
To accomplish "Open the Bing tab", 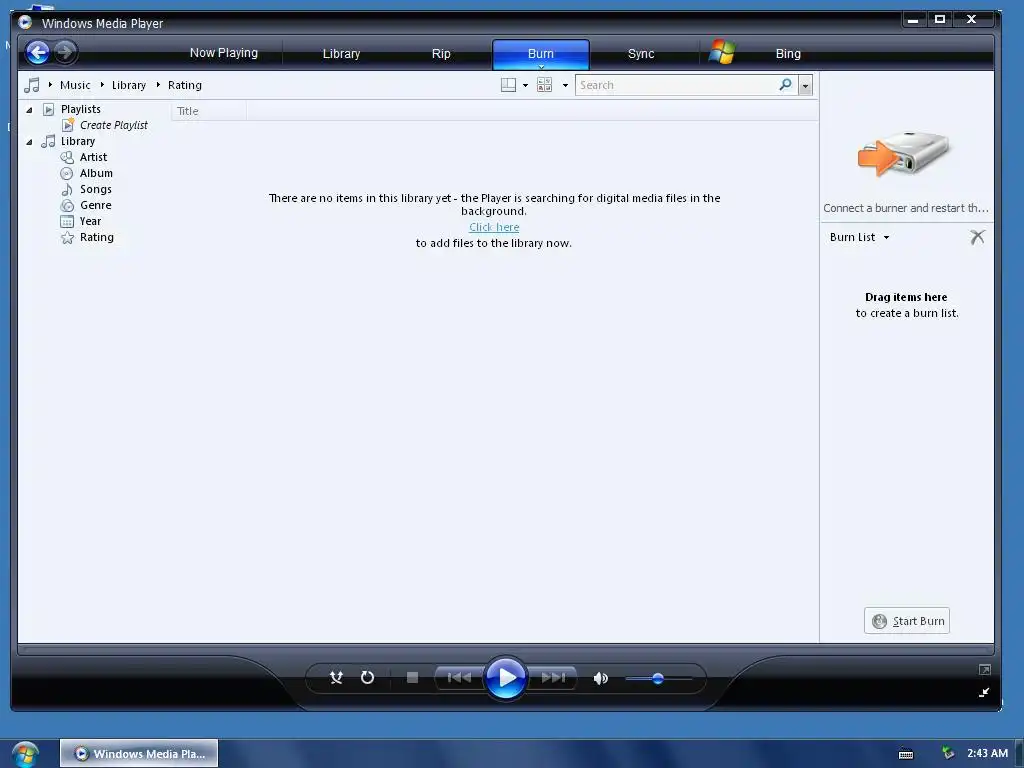I will coord(788,54).
